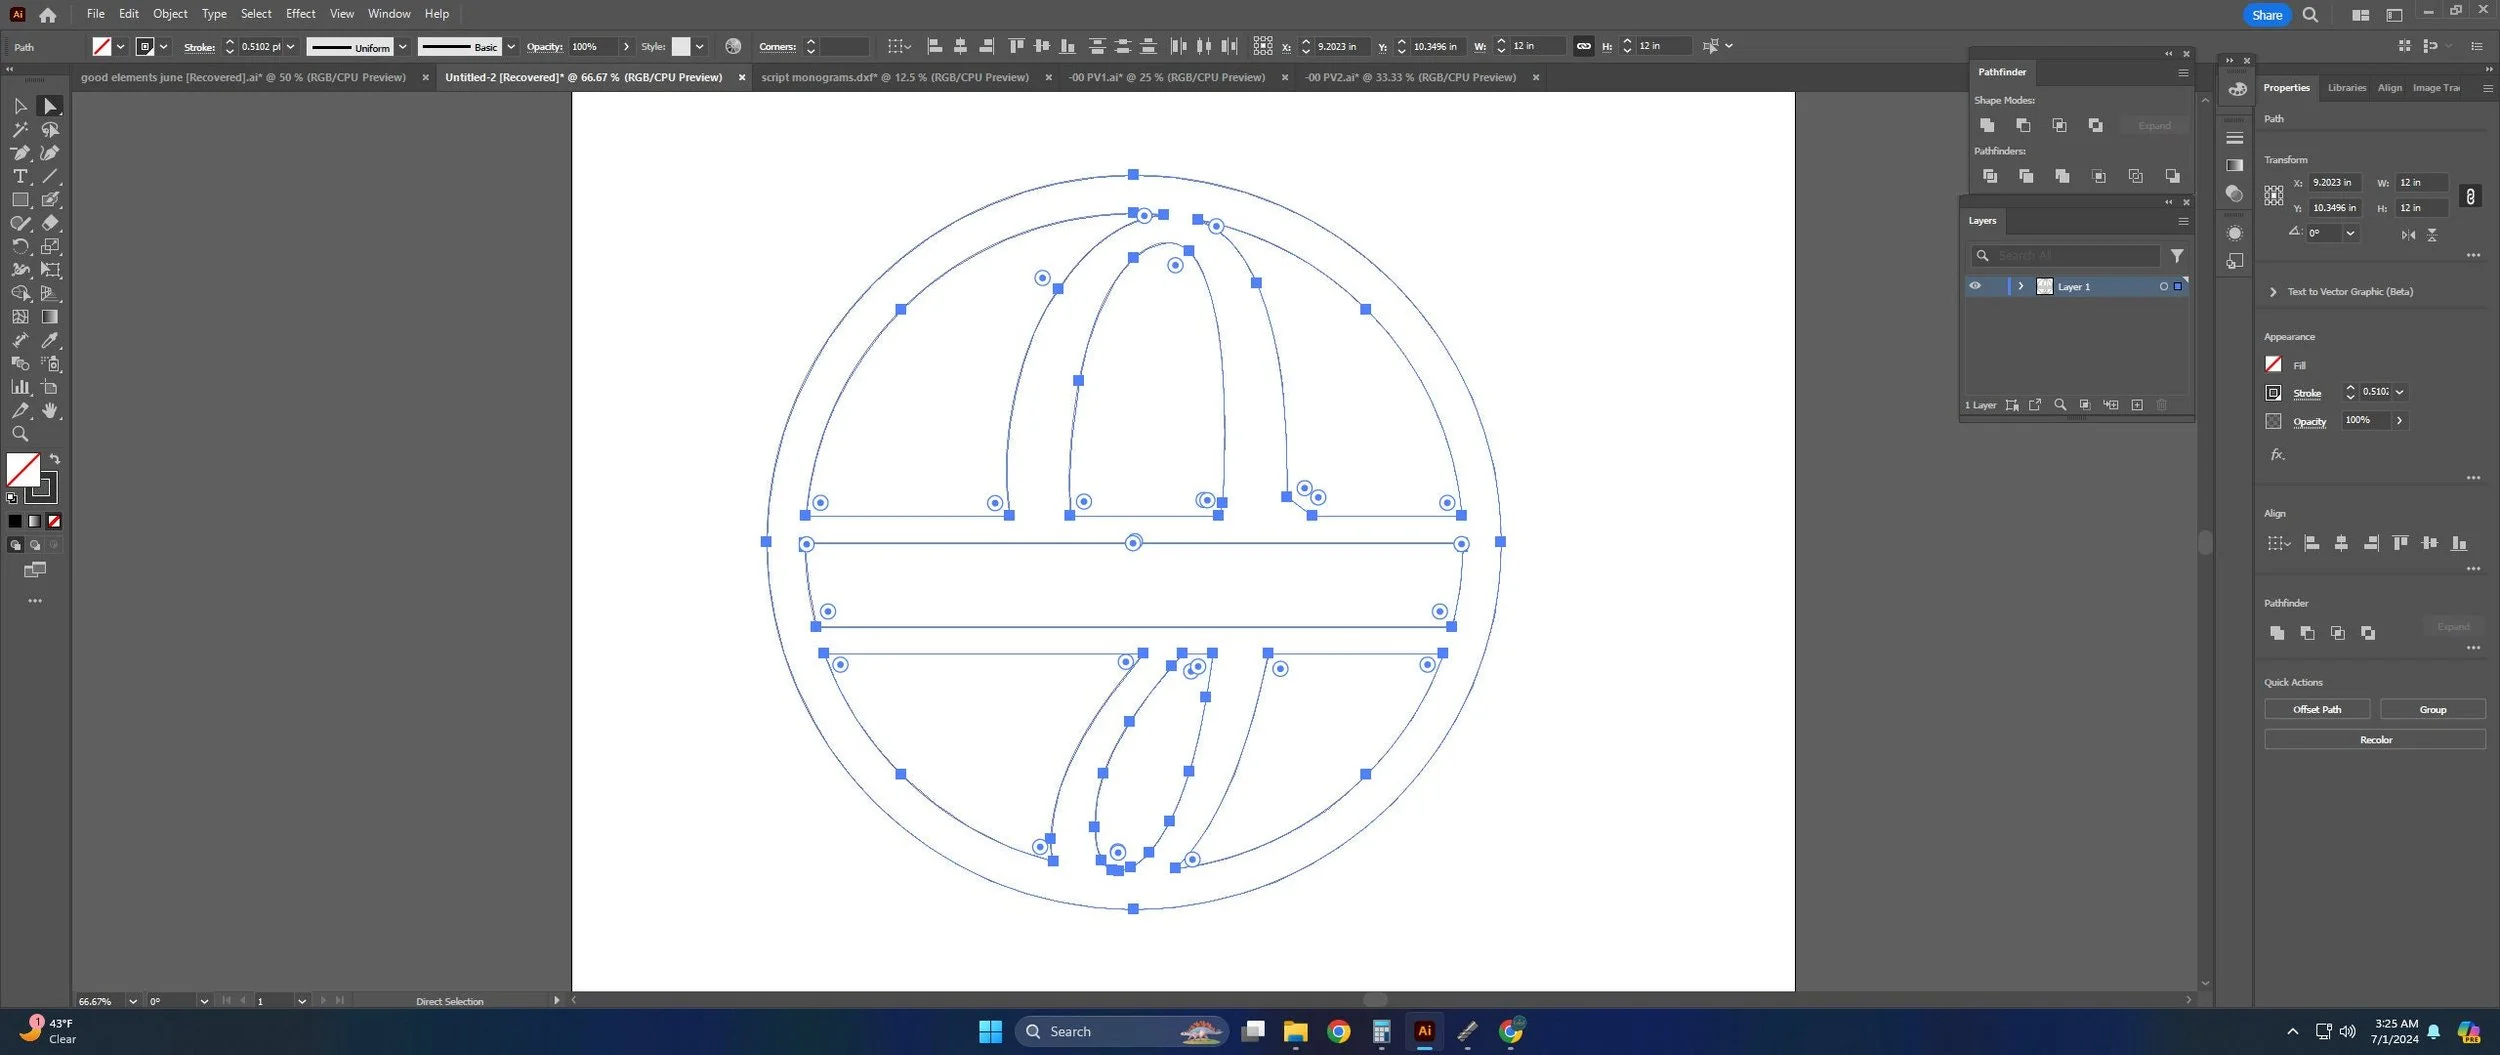Click Minus Front in floating Pathfinder panel
The image size is (2500, 1055).
[x=2023, y=125]
